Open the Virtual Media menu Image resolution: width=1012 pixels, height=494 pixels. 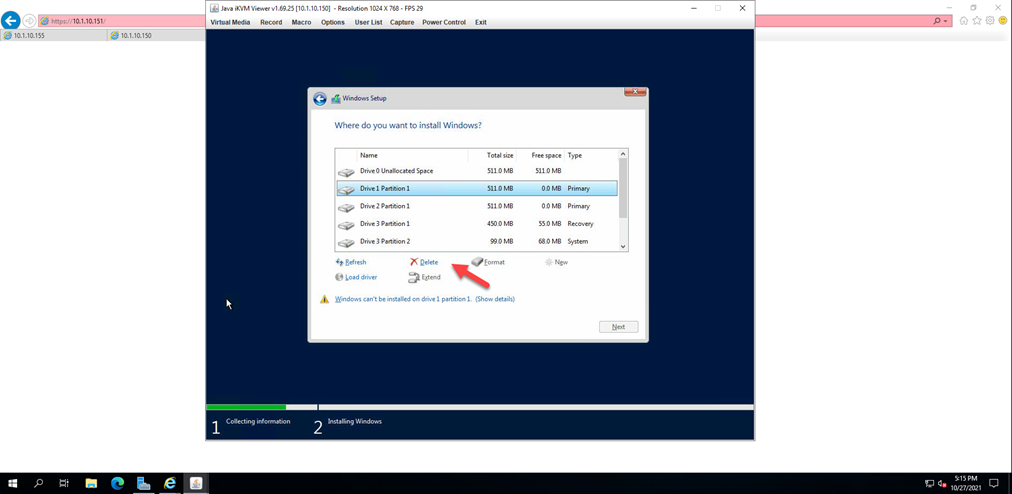[230, 22]
